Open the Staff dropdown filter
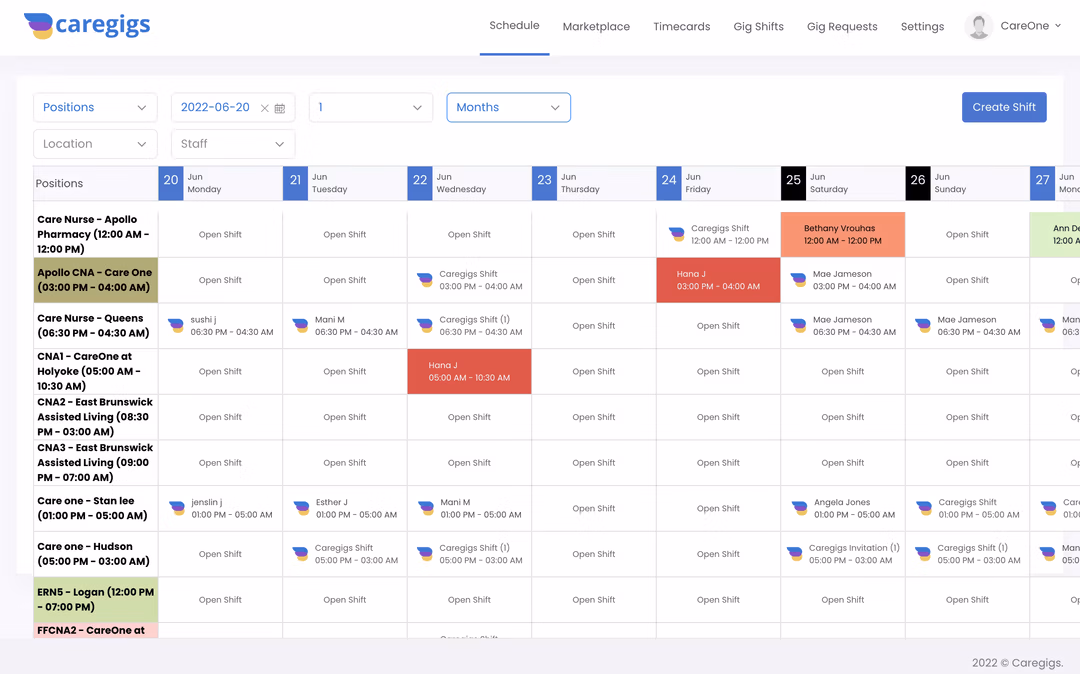This screenshot has width=1080, height=674. [233, 144]
